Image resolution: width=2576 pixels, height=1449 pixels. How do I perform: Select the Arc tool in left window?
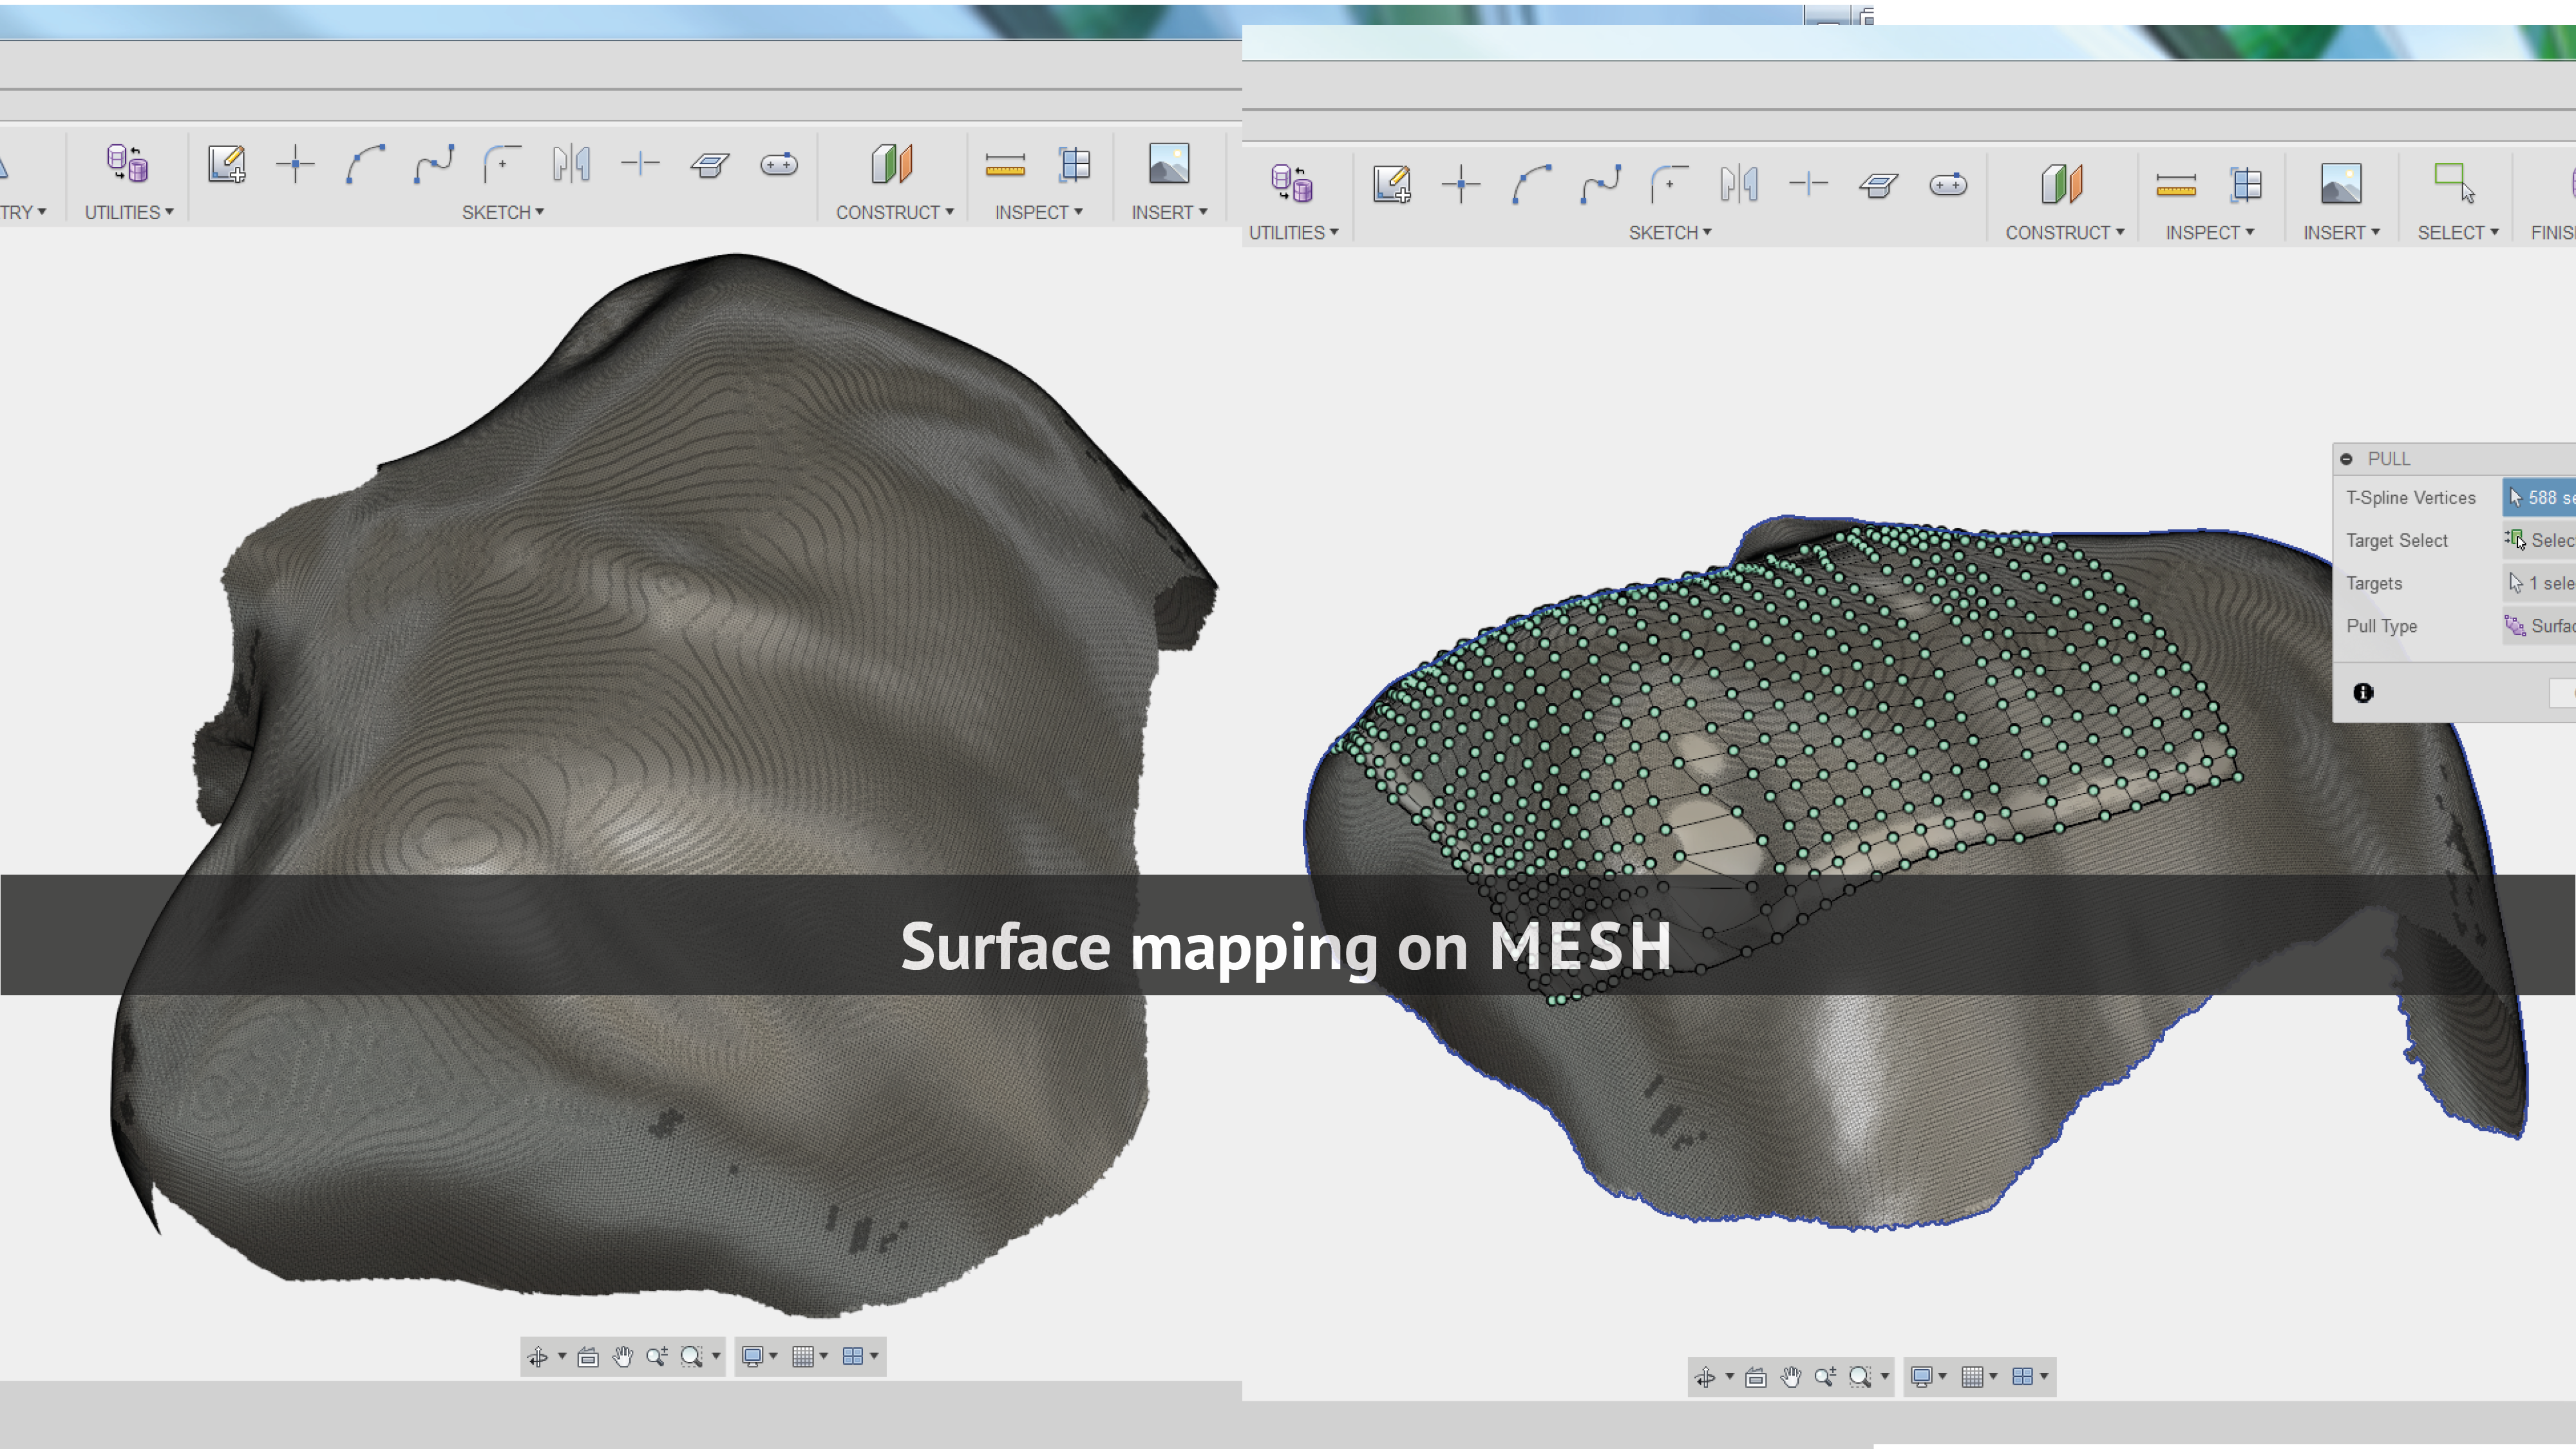365,163
